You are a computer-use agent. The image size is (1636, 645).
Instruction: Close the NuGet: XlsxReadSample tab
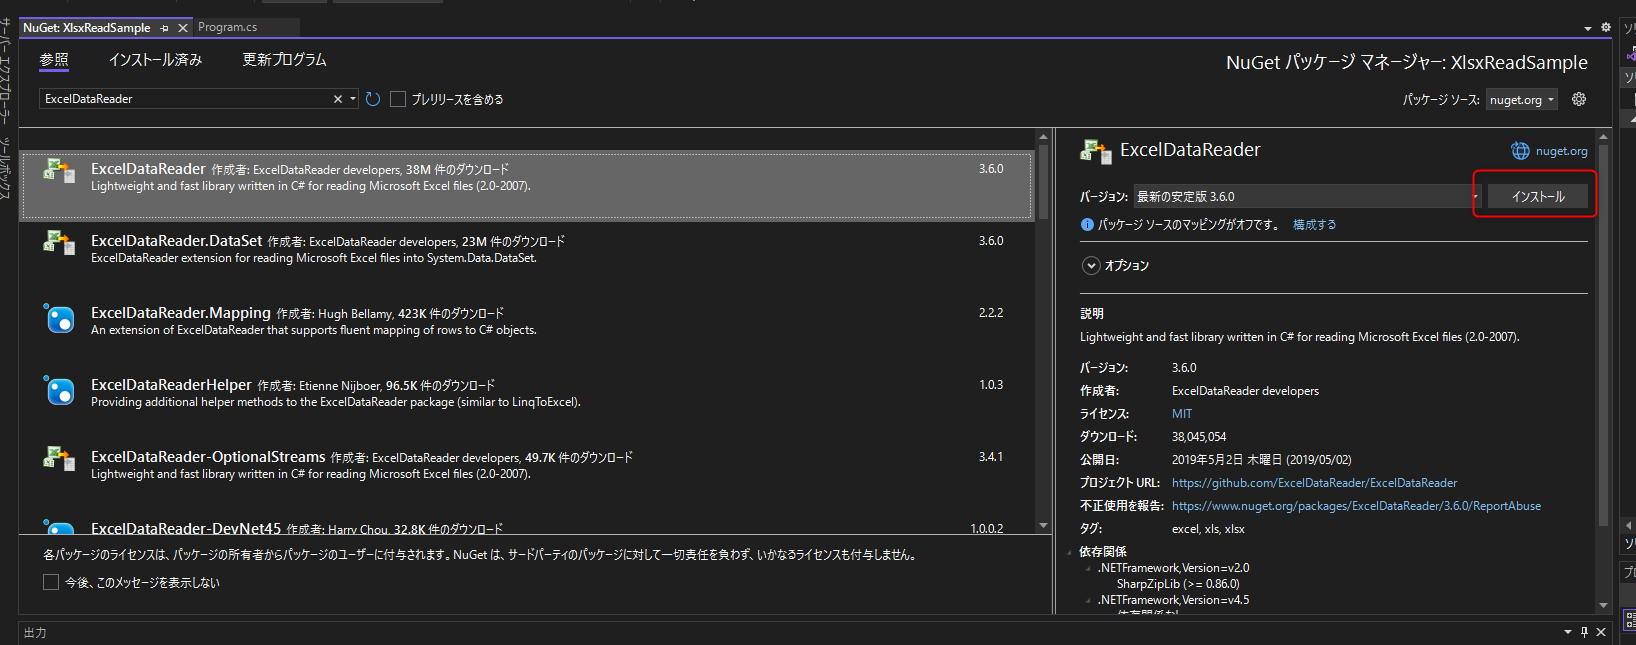point(182,28)
